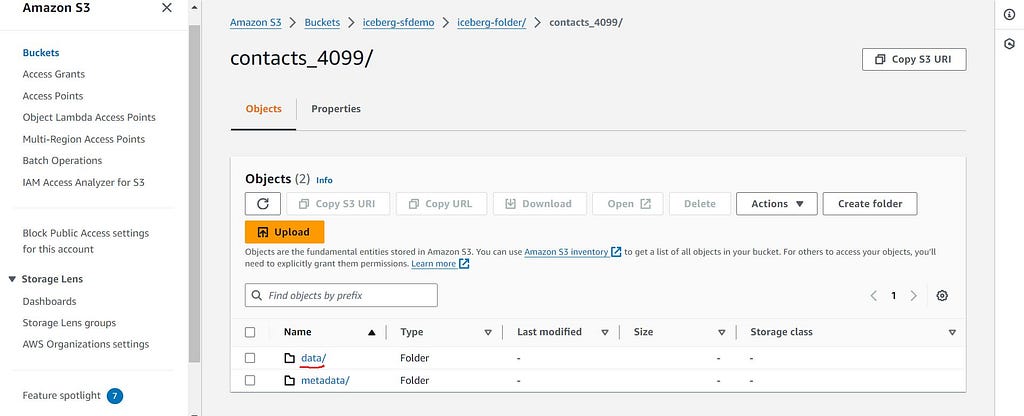Go to the Amazon S3 breadcrumb
1024x416 pixels.
coord(256,22)
